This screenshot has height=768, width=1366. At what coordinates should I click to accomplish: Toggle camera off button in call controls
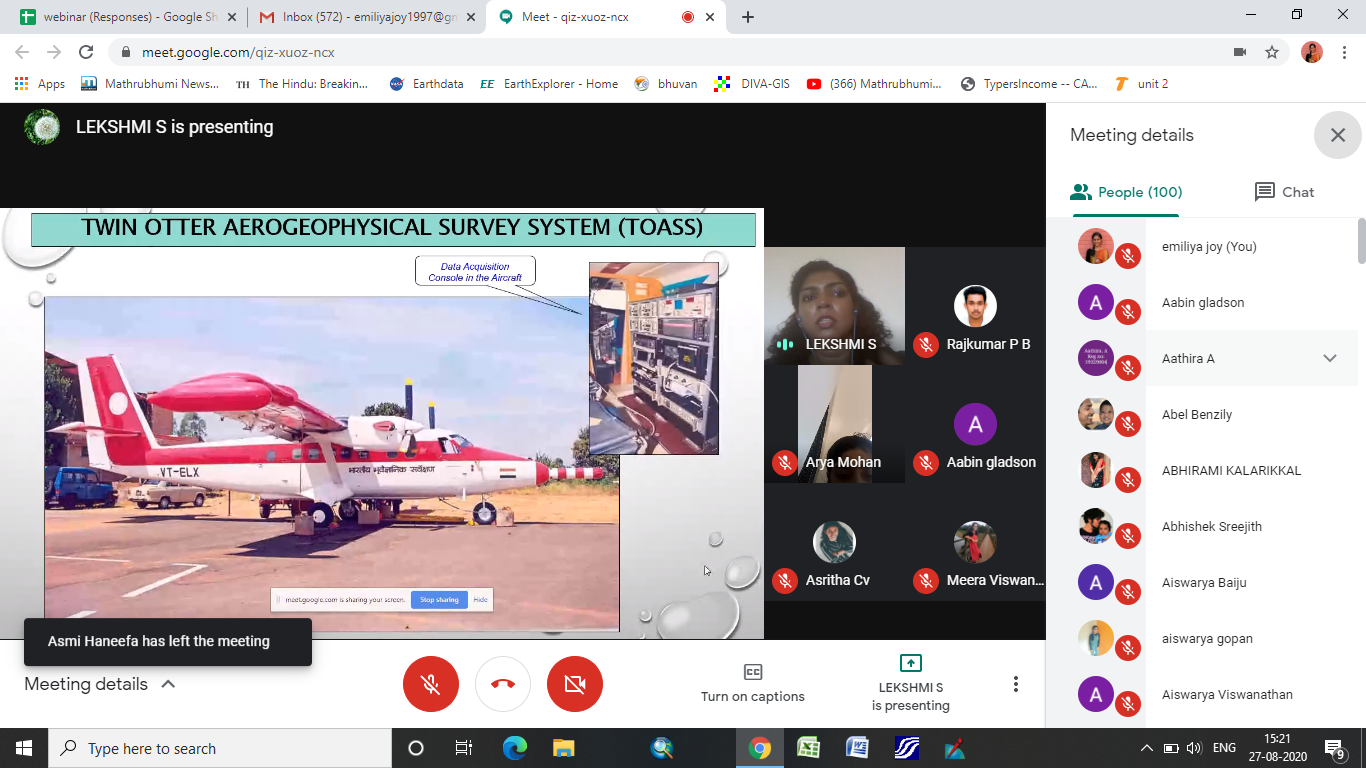click(574, 684)
